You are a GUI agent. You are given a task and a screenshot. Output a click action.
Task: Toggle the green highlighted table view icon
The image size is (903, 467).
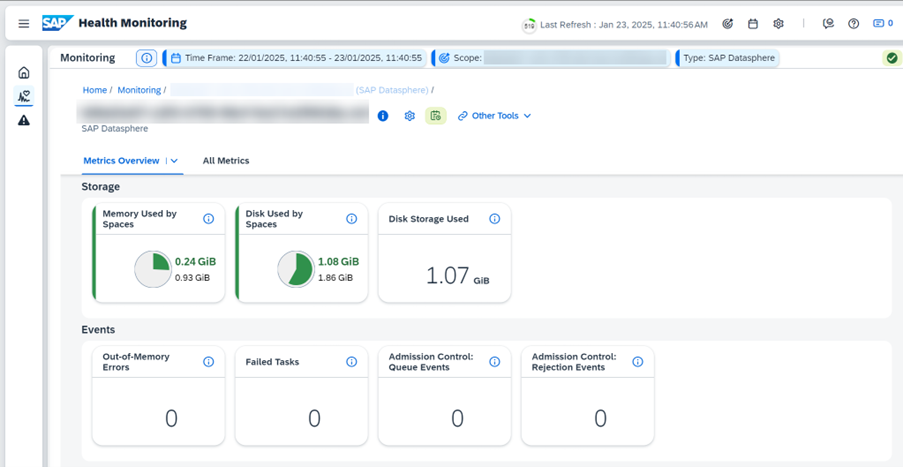point(435,116)
